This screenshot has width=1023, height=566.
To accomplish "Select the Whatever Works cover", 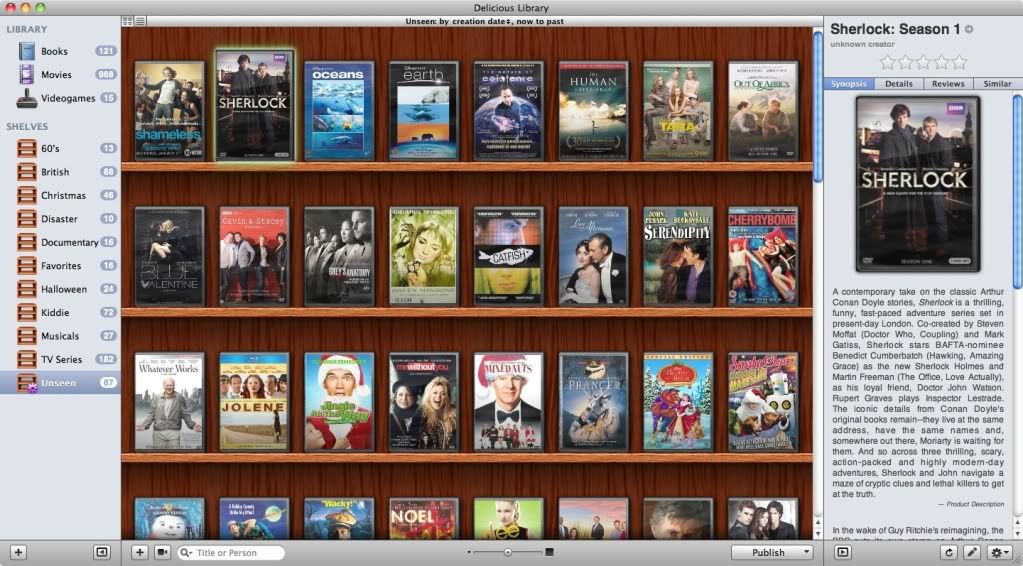I will [170, 402].
